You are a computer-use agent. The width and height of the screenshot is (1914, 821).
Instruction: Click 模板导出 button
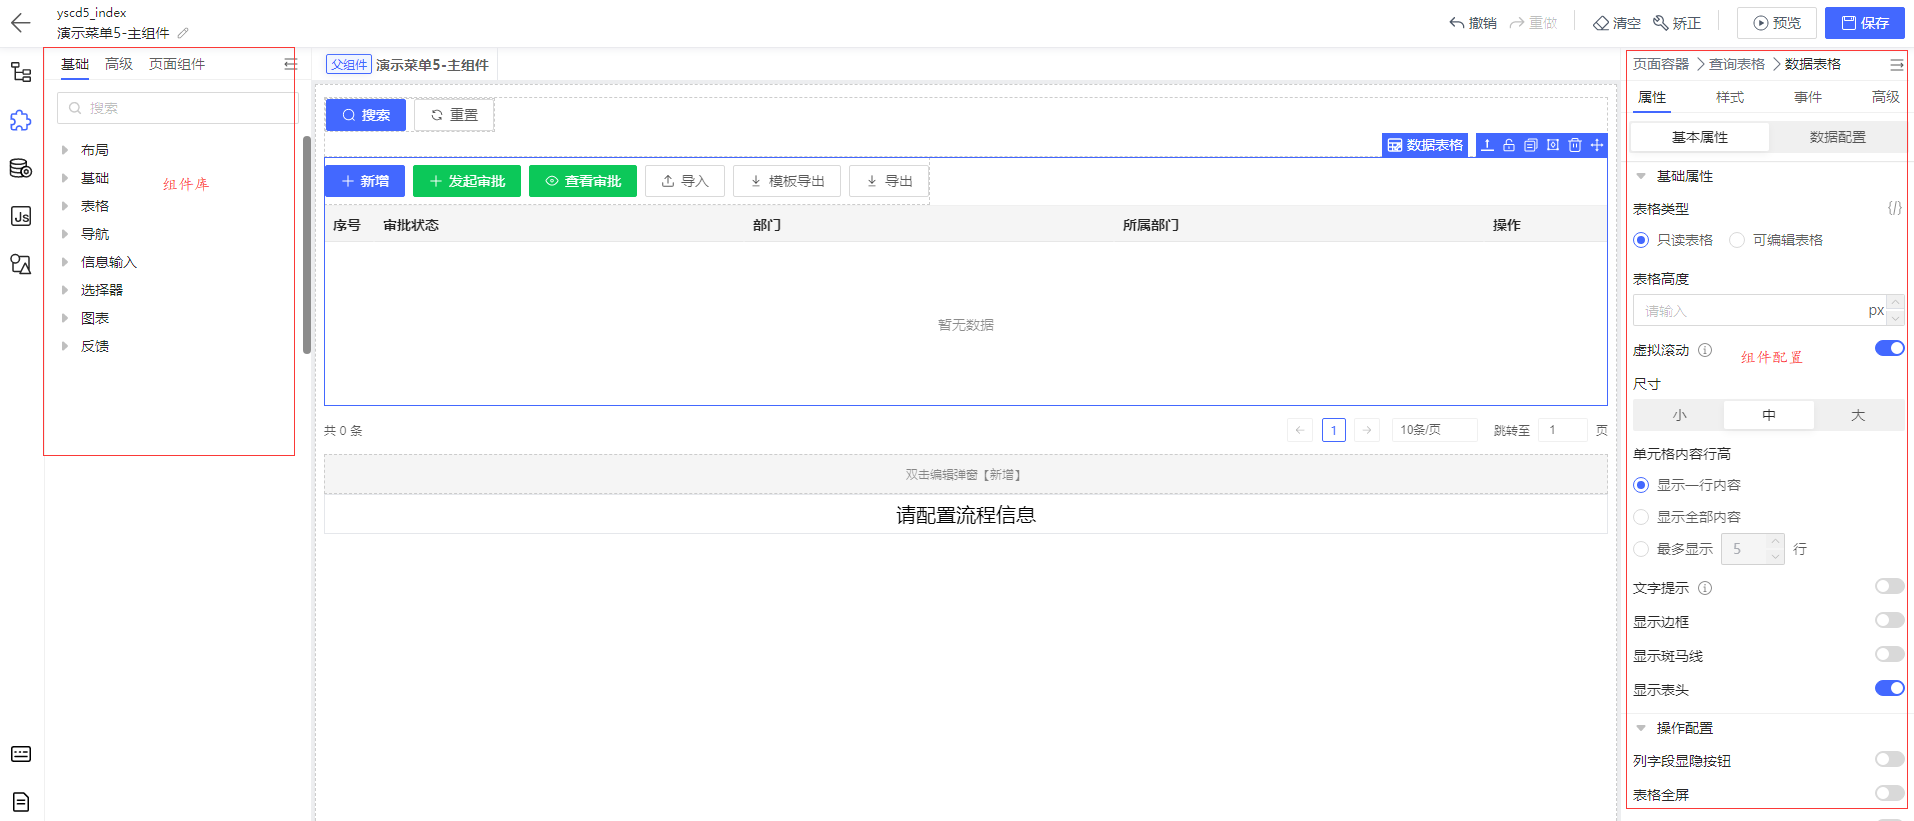point(787,181)
